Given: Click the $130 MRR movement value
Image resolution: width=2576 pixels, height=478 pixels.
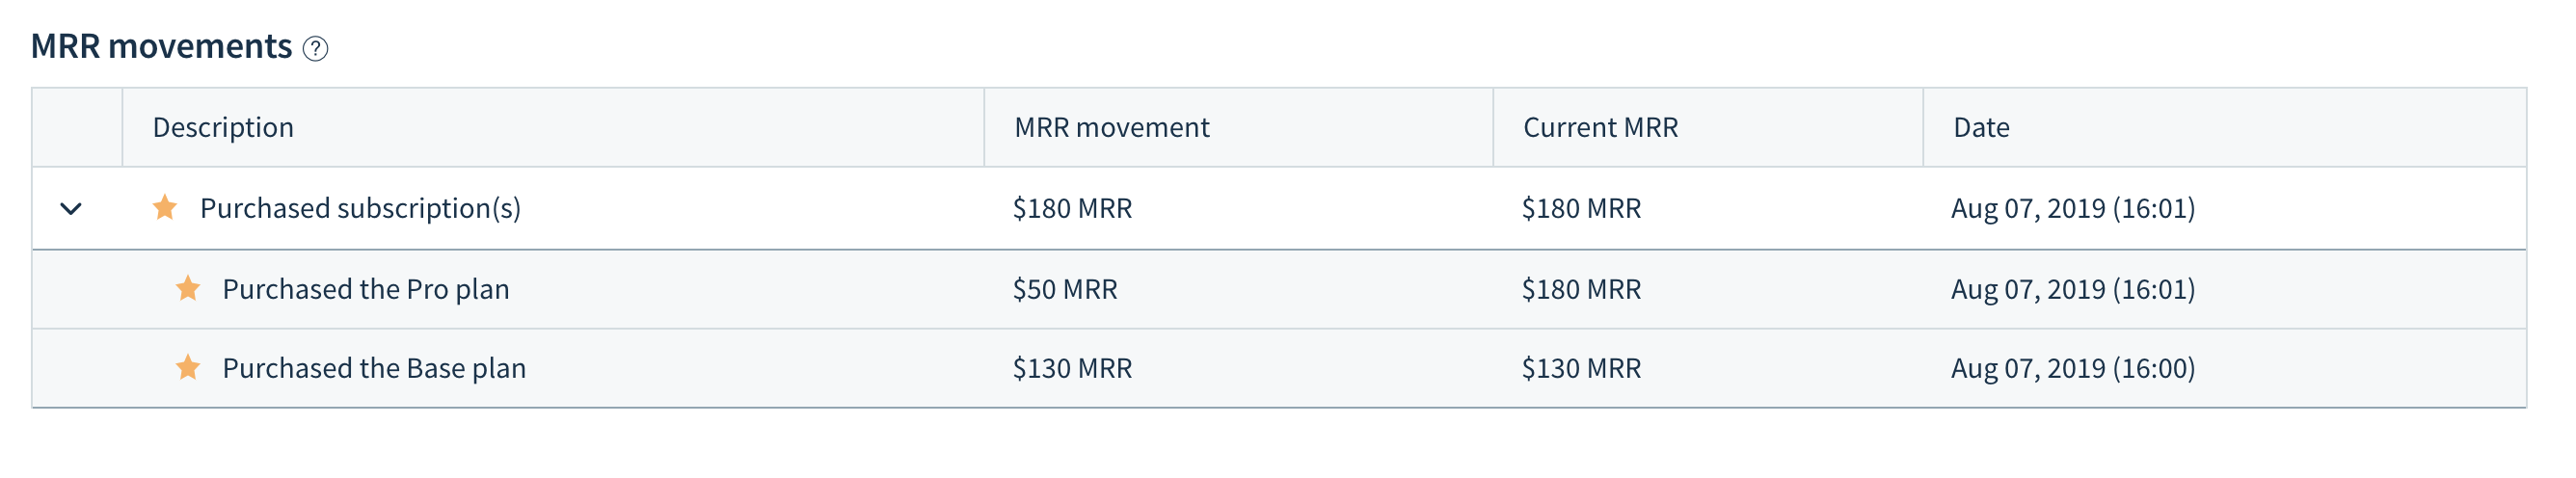Looking at the screenshot, I should [1072, 368].
